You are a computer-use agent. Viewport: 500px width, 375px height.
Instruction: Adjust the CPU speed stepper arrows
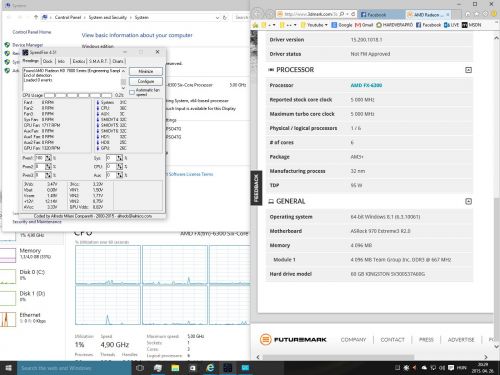119,166
